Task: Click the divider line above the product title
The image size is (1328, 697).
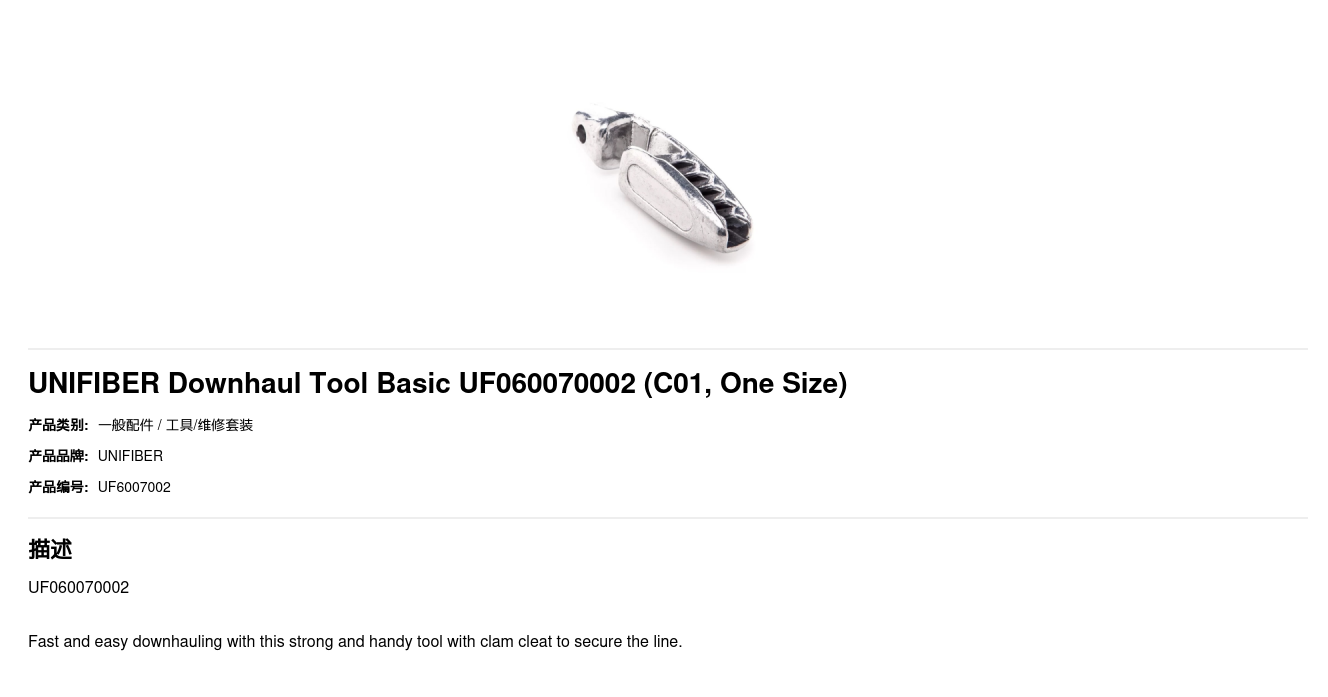Action: (x=668, y=349)
